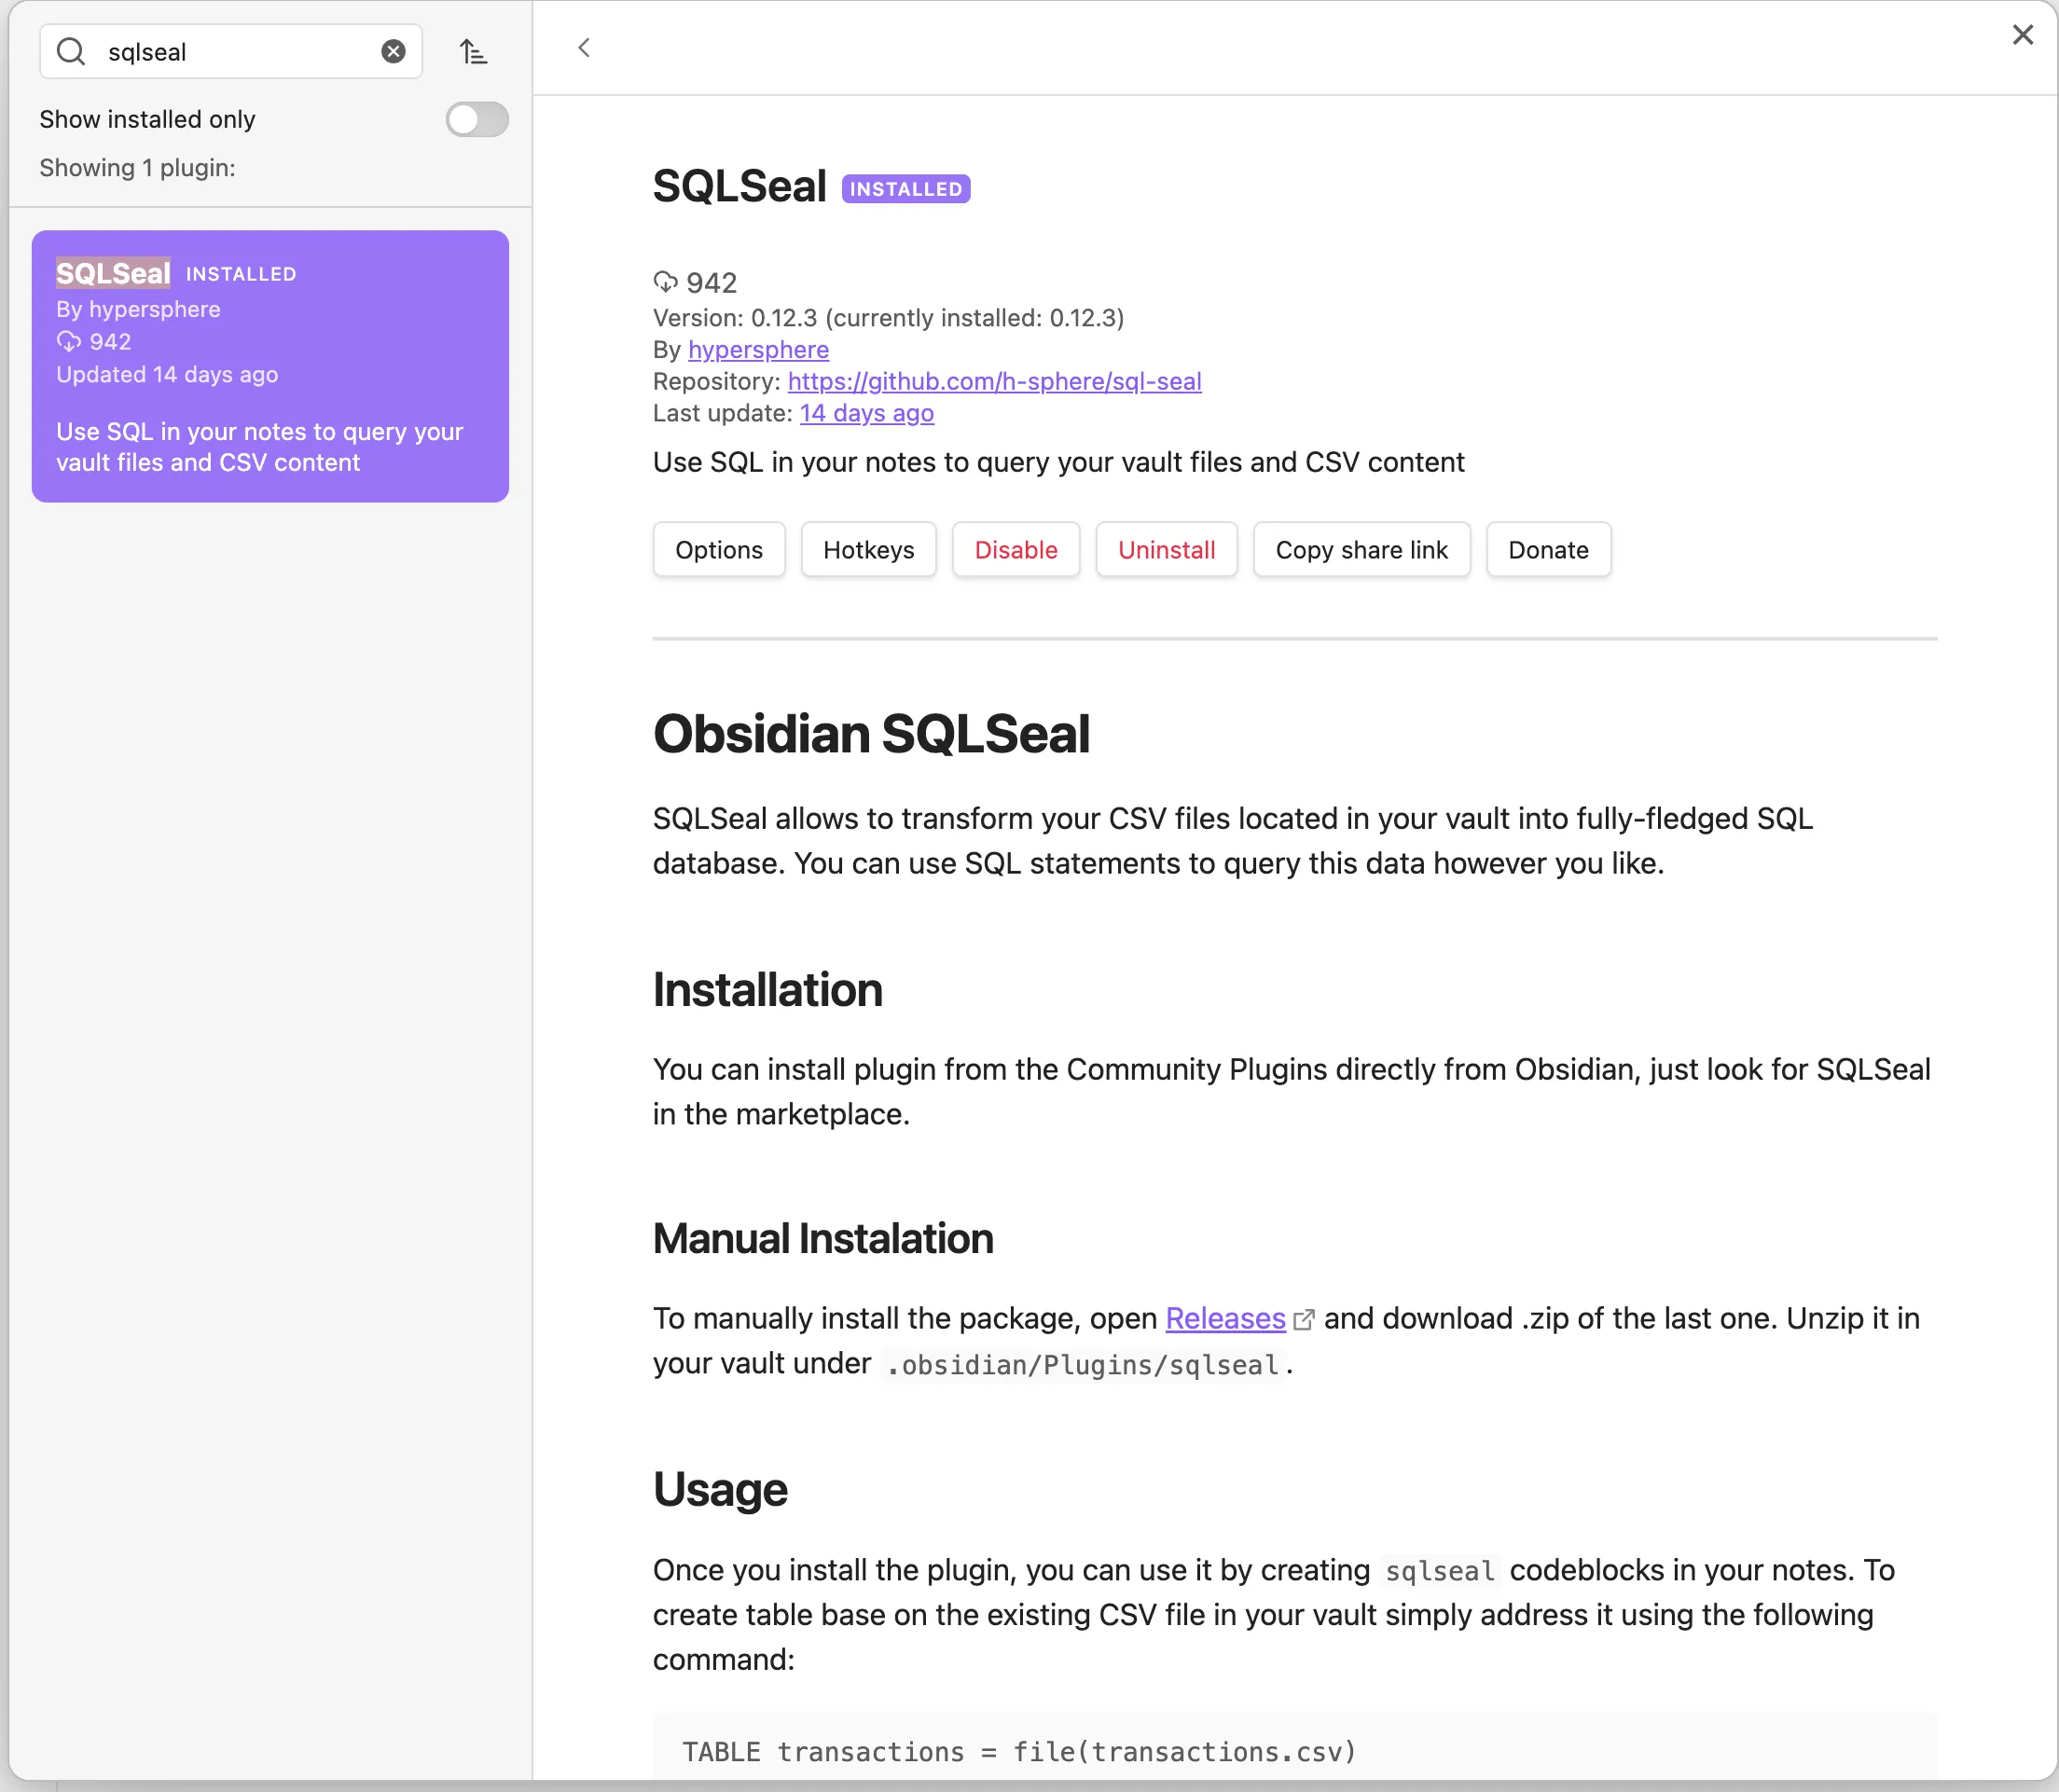The width and height of the screenshot is (2059, 1792).
Task: Clear the sqlseal search query
Action: (x=393, y=52)
